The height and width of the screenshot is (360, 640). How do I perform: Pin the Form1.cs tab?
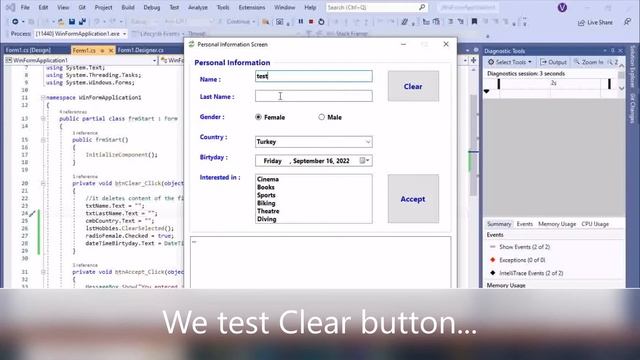102,51
